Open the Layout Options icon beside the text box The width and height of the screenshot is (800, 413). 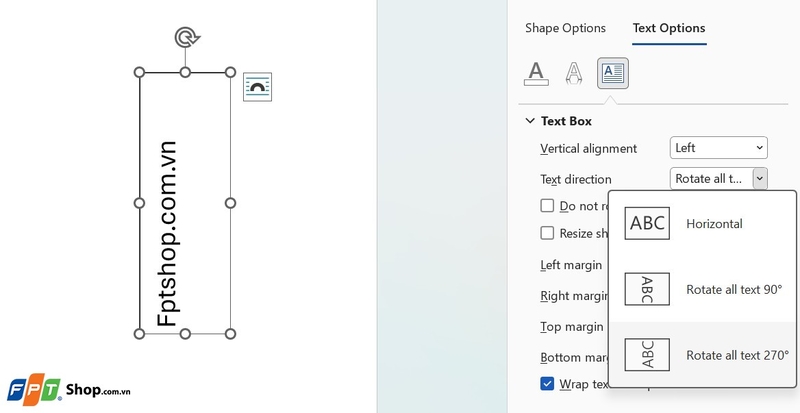pyautogui.click(x=257, y=87)
